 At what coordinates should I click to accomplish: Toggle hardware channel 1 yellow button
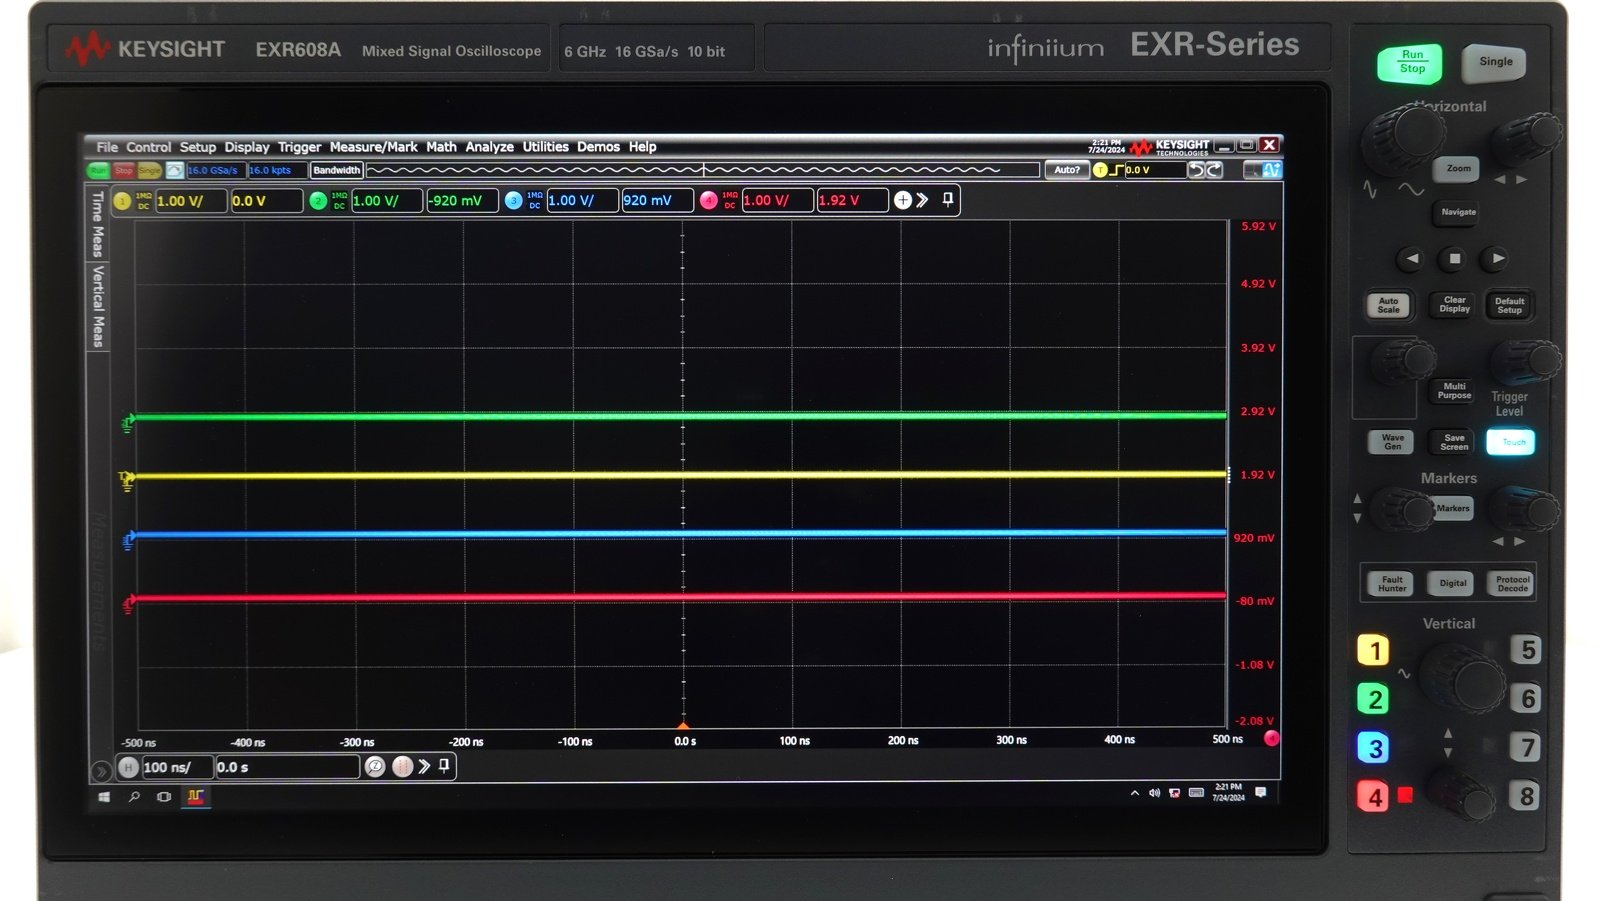pyautogui.click(x=1374, y=651)
